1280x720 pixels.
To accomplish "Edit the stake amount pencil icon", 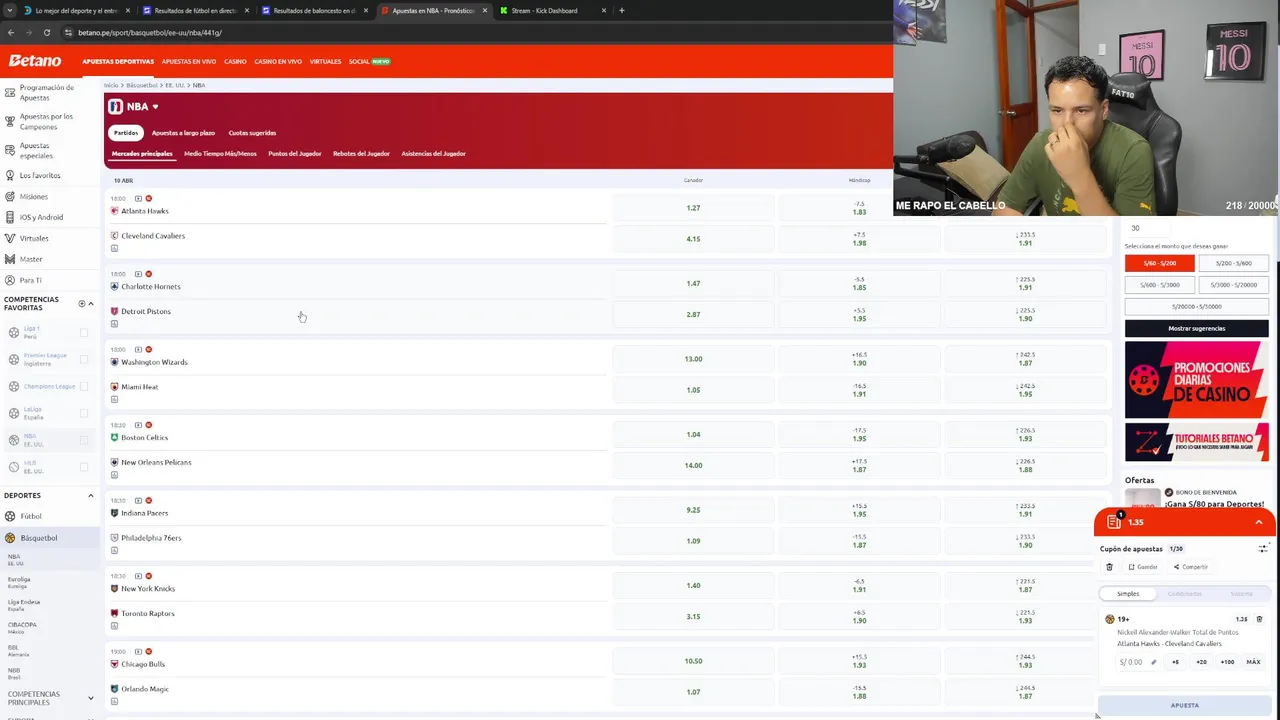I will pos(1153,662).
